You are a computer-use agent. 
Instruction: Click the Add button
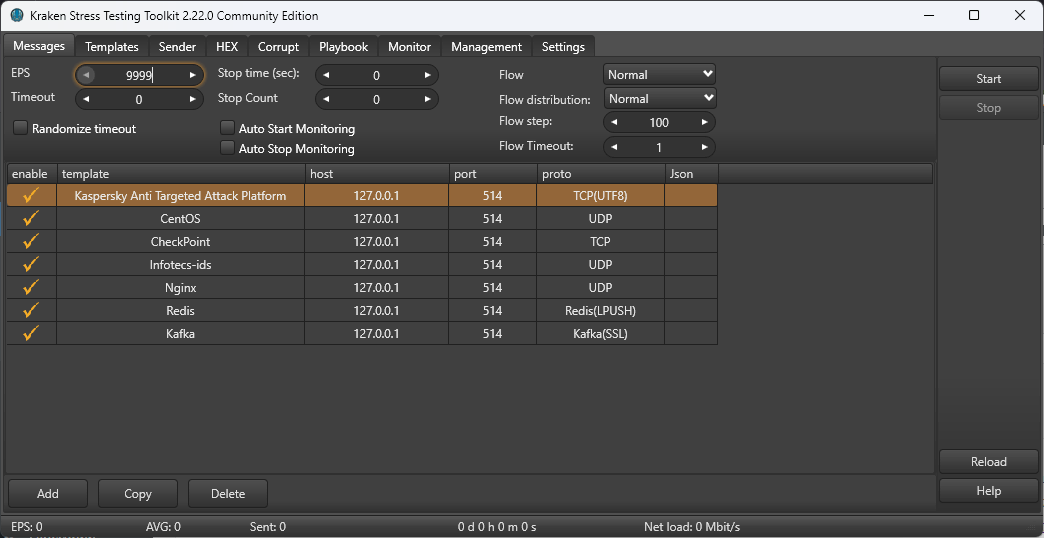point(48,494)
